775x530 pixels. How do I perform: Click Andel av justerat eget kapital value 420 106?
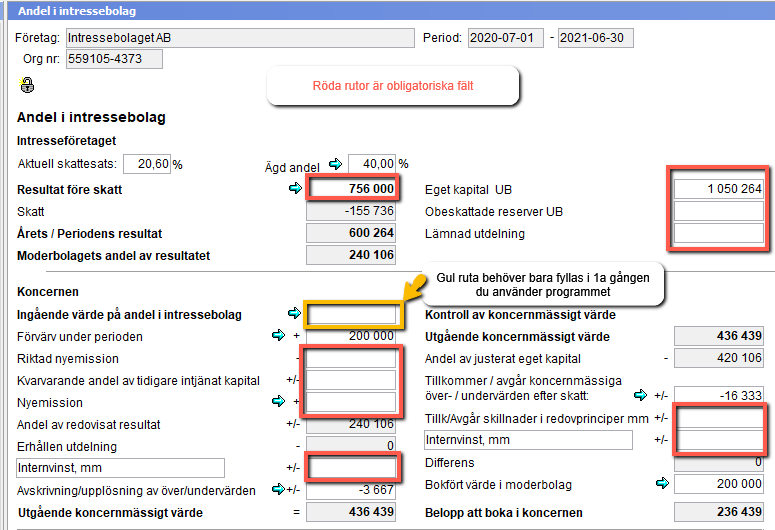coord(719,358)
